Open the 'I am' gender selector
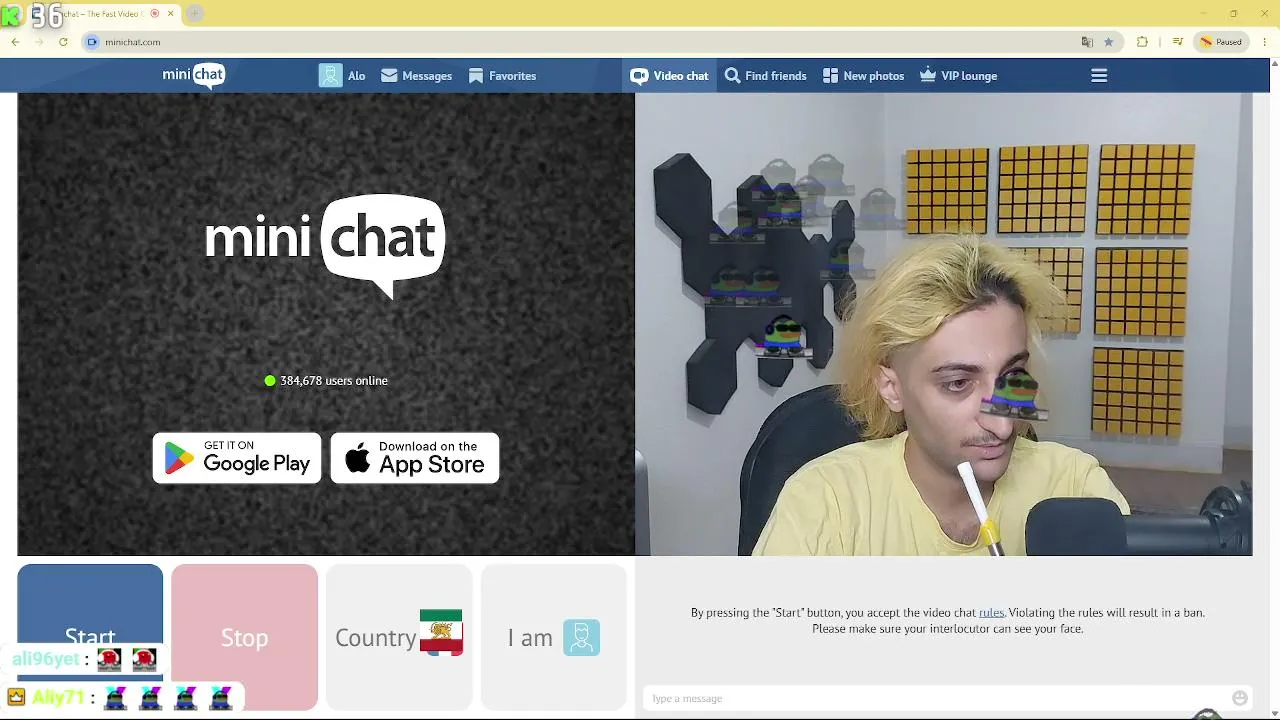 [553, 637]
